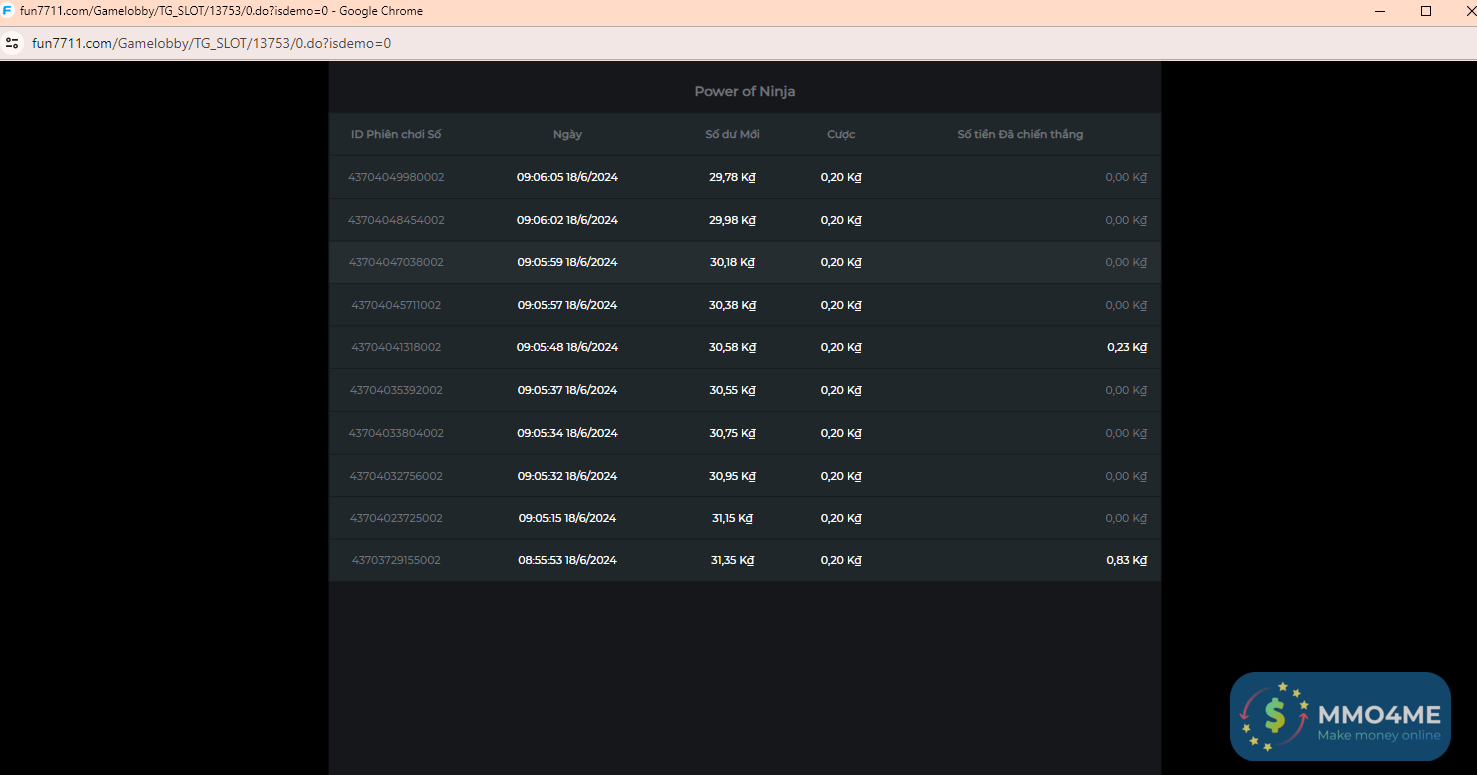Minimize the Chrome window

click(1380, 11)
